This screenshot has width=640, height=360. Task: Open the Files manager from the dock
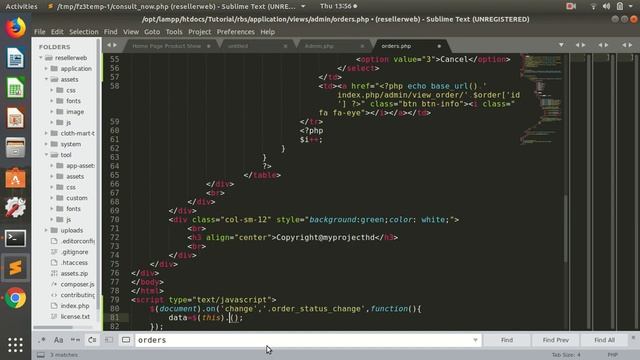(x=16, y=147)
